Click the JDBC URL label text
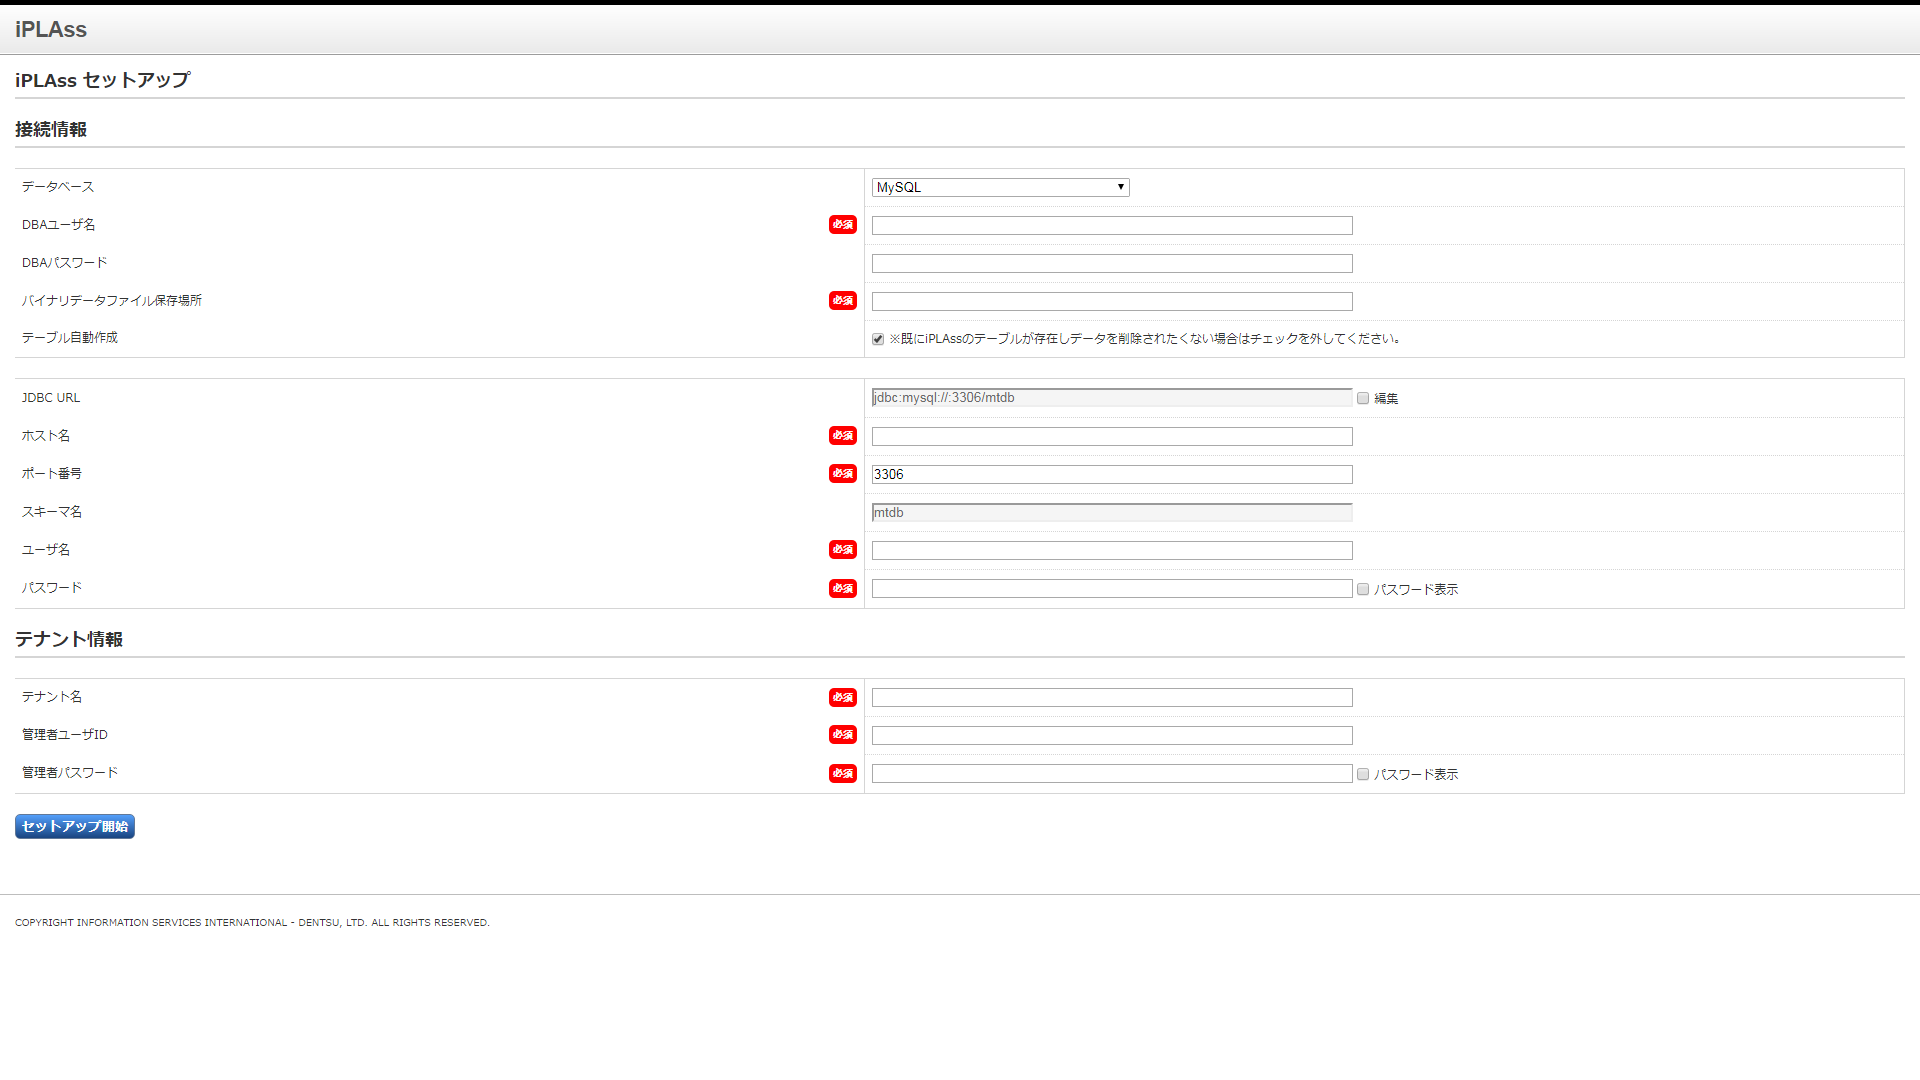This screenshot has width=1920, height=1080. (51, 398)
